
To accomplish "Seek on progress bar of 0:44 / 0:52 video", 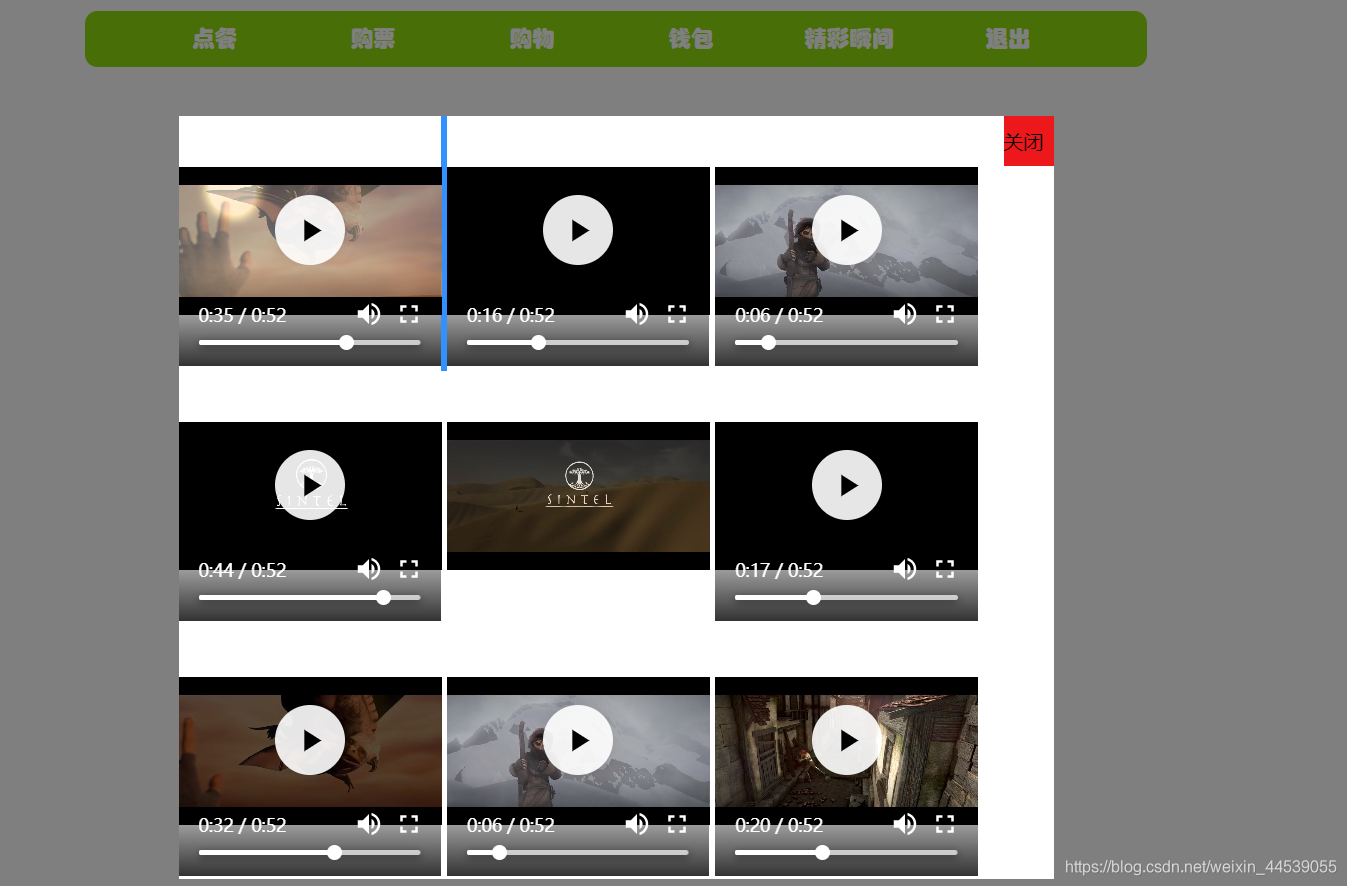I will point(310,598).
